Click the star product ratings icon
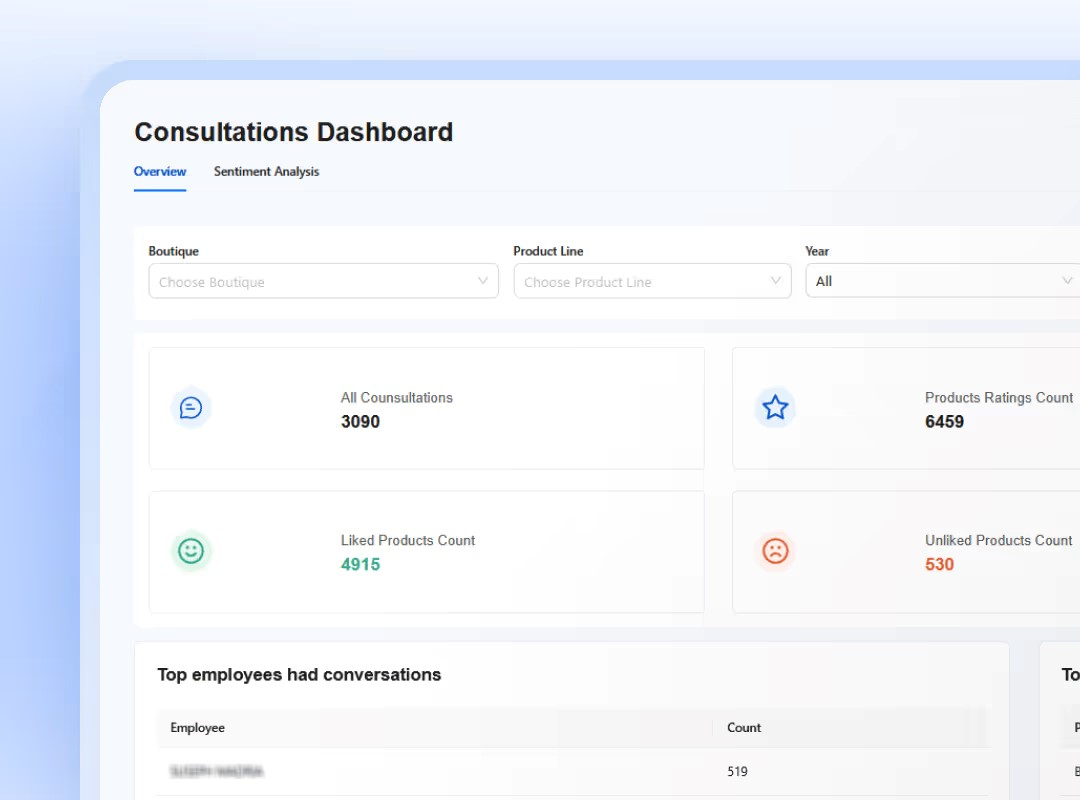 [775, 408]
